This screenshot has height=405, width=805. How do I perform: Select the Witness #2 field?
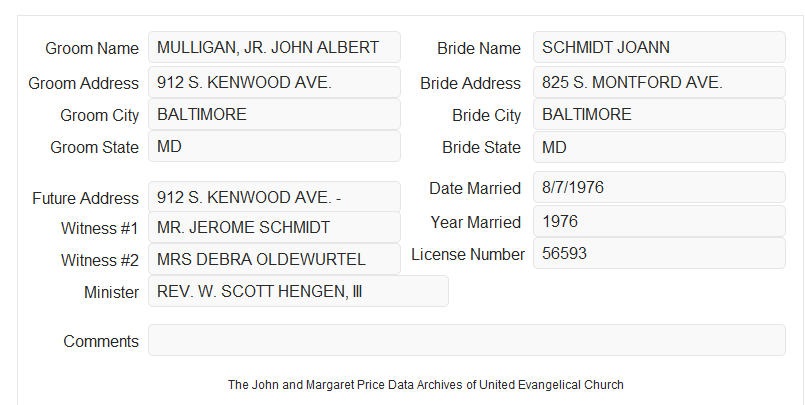(x=274, y=259)
